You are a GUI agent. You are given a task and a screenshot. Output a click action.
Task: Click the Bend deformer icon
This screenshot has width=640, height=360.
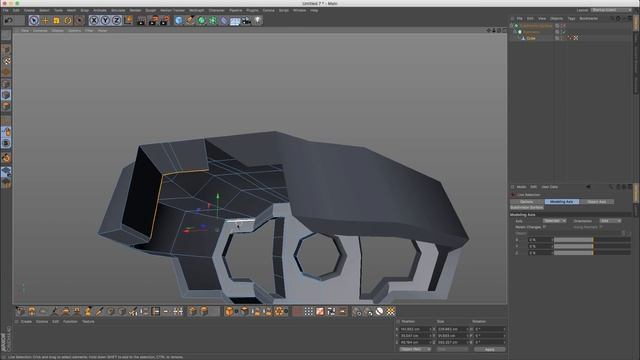coord(224,20)
